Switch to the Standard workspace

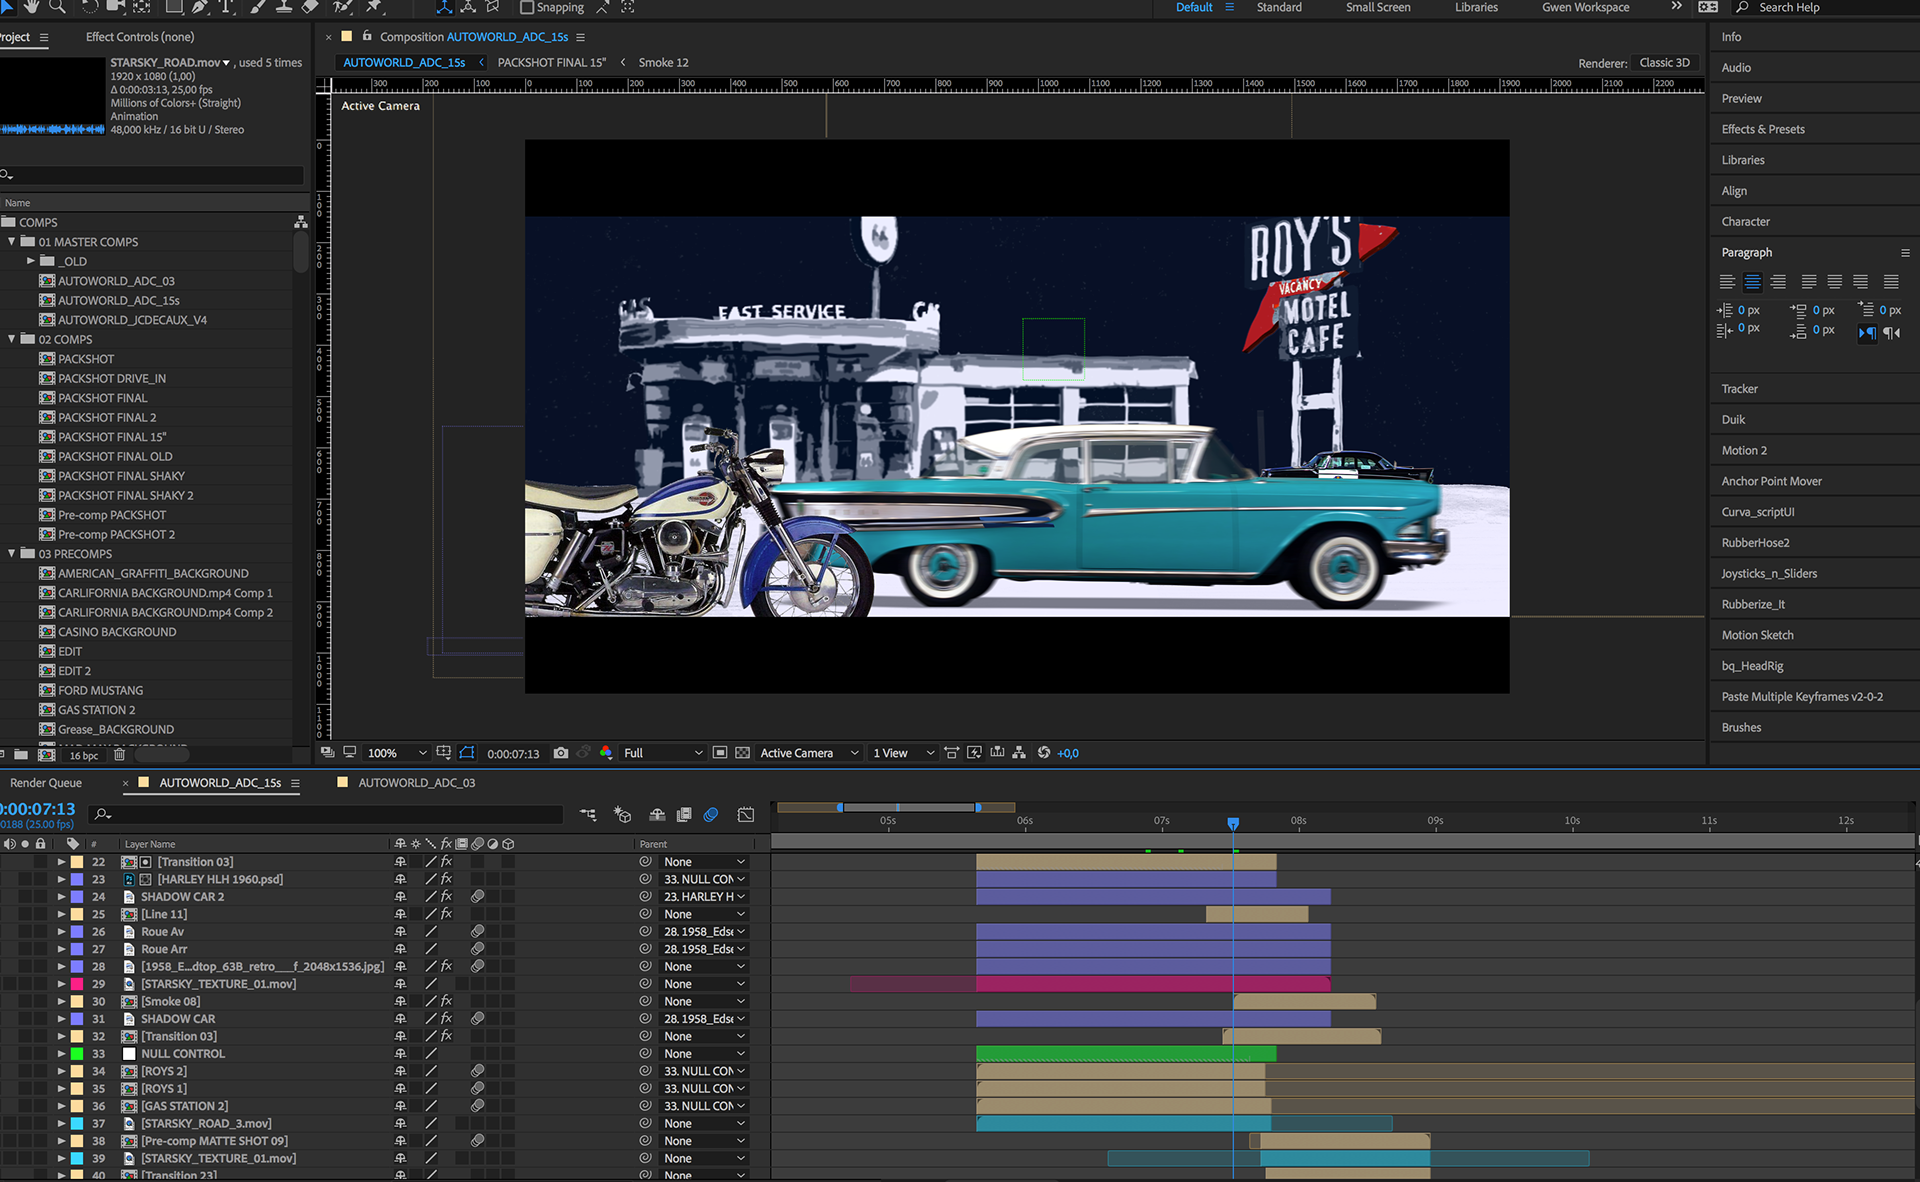1279,7
